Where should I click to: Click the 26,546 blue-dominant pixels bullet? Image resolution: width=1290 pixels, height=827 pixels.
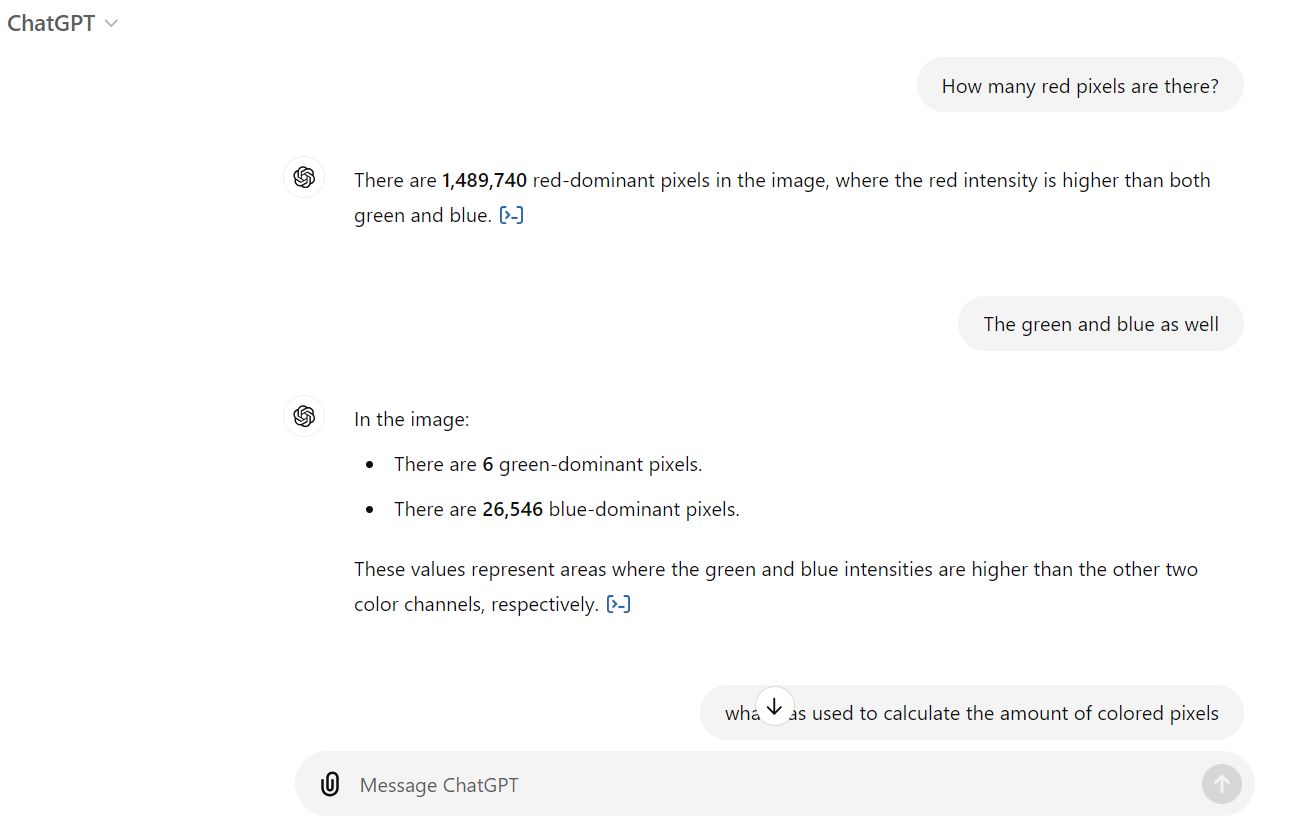pos(566,509)
